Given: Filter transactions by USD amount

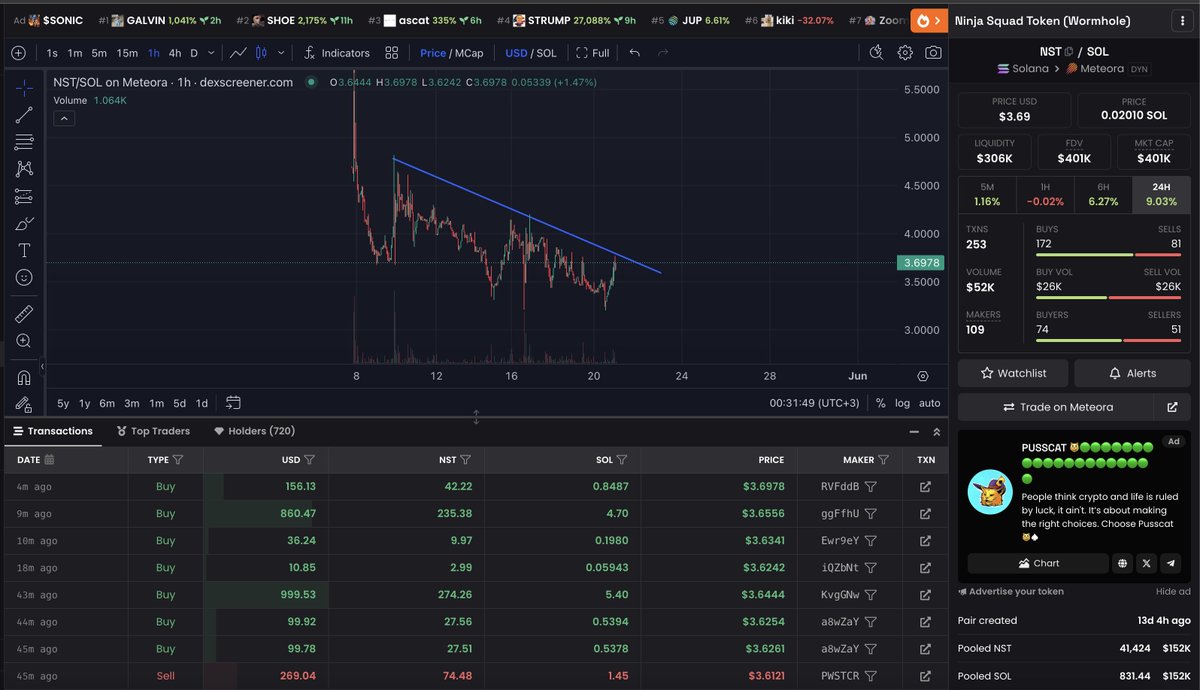Looking at the screenshot, I should click(309, 460).
